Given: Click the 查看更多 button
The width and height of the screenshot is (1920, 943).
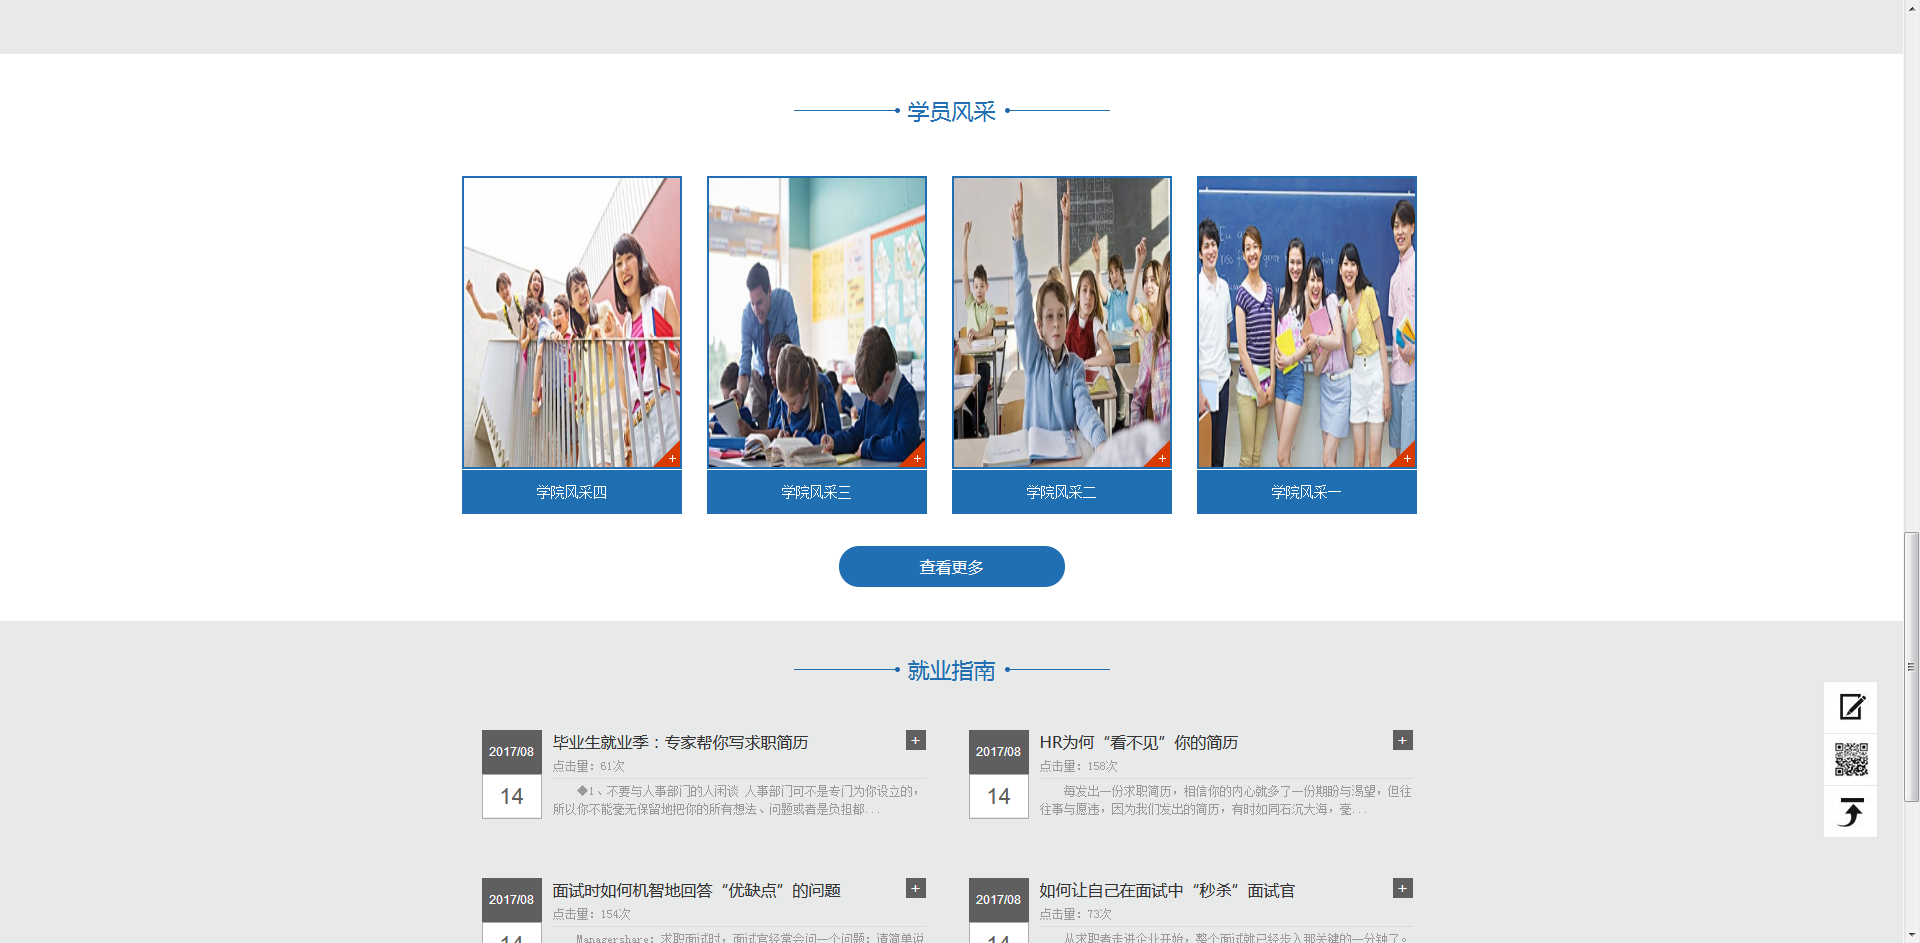Looking at the screenshot, I should (x=951, y=567).
